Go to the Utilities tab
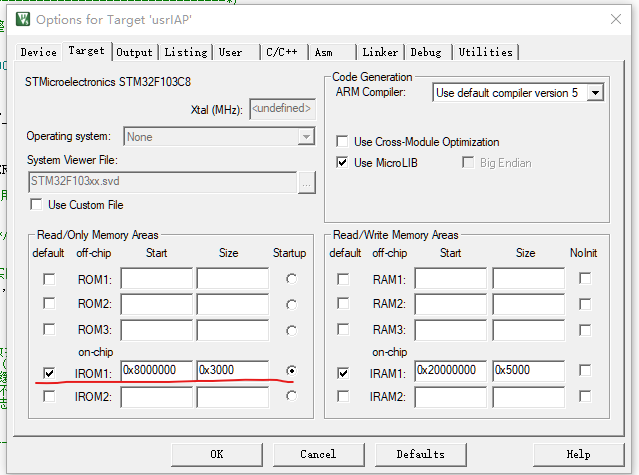The image size is (639, 475). point(485,52)
